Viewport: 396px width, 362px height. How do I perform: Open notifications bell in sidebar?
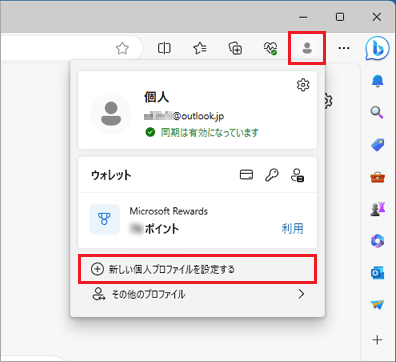point(377,81)
